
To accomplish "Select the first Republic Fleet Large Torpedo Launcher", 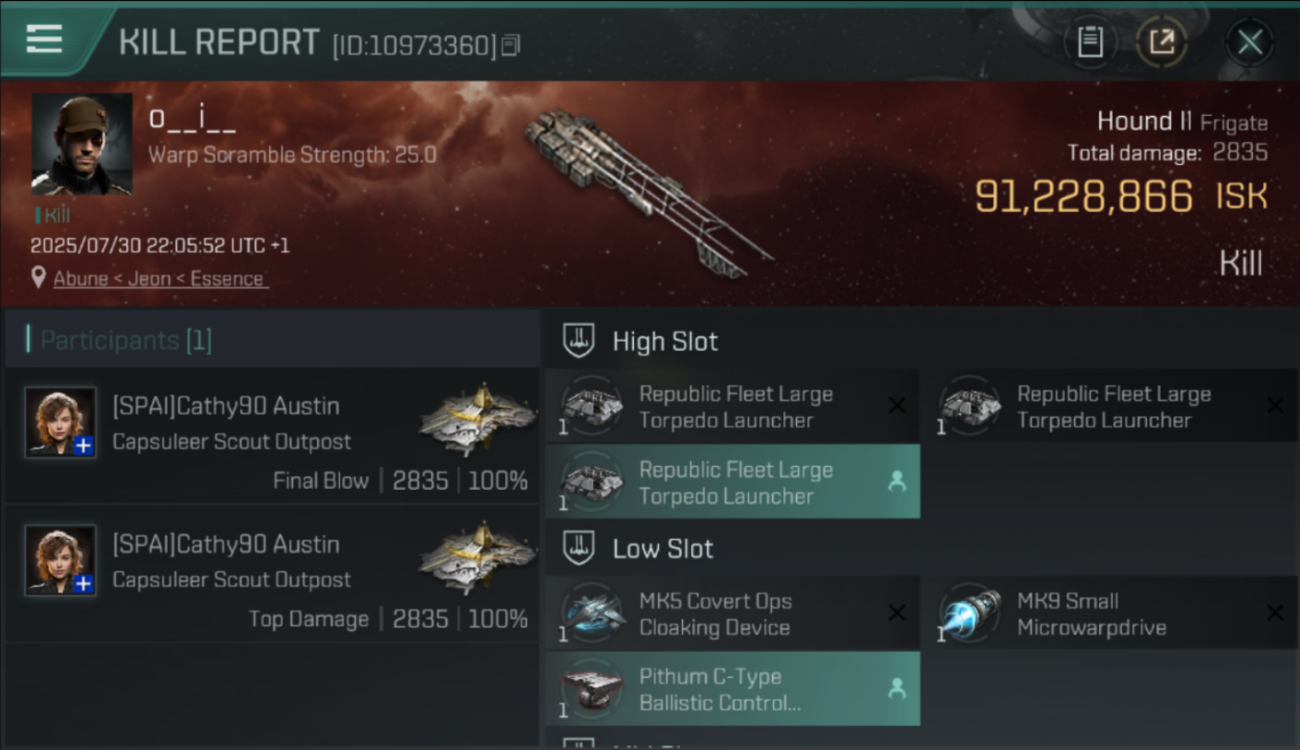I will click(x=732, y=406).
